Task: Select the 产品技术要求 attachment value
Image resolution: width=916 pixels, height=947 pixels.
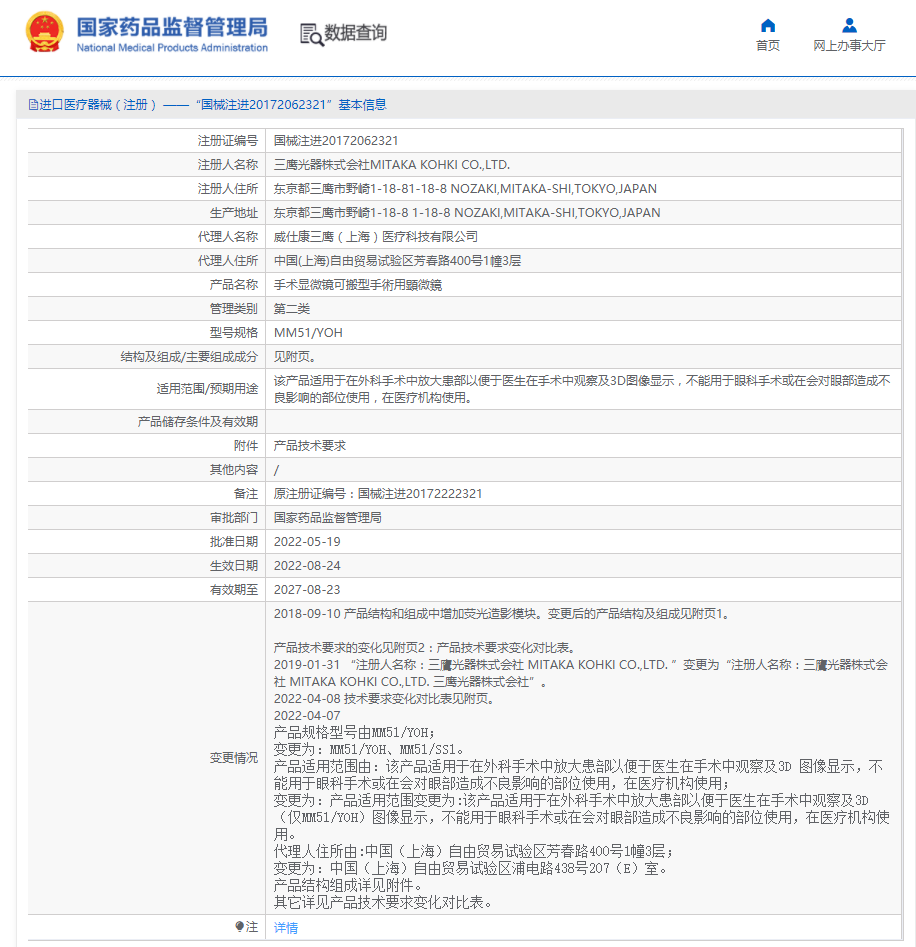Action: coord(310,446)
